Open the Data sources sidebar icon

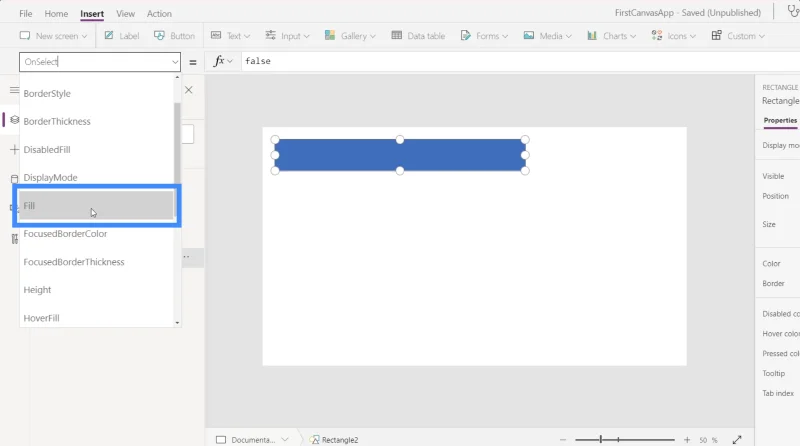(x=14, y=179)
